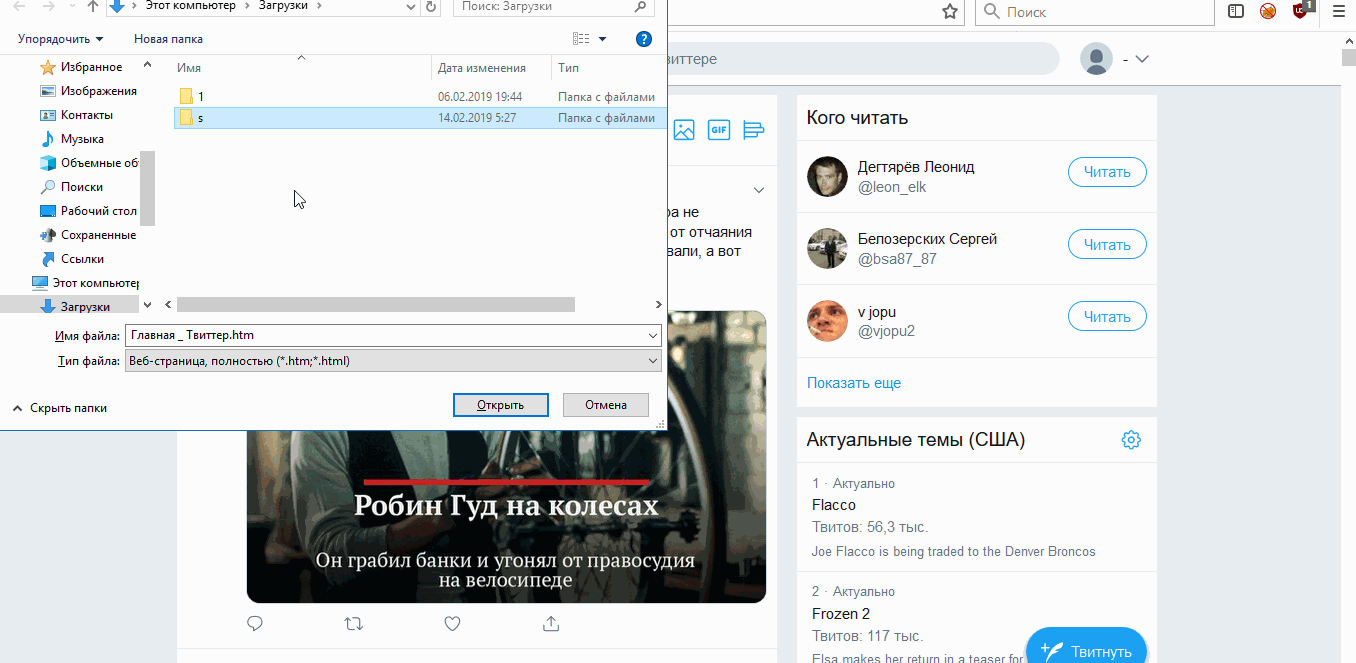Click Показать еще link
Image resolution: width=1356 pixels, height=663 pixels.
click(854, 383)
